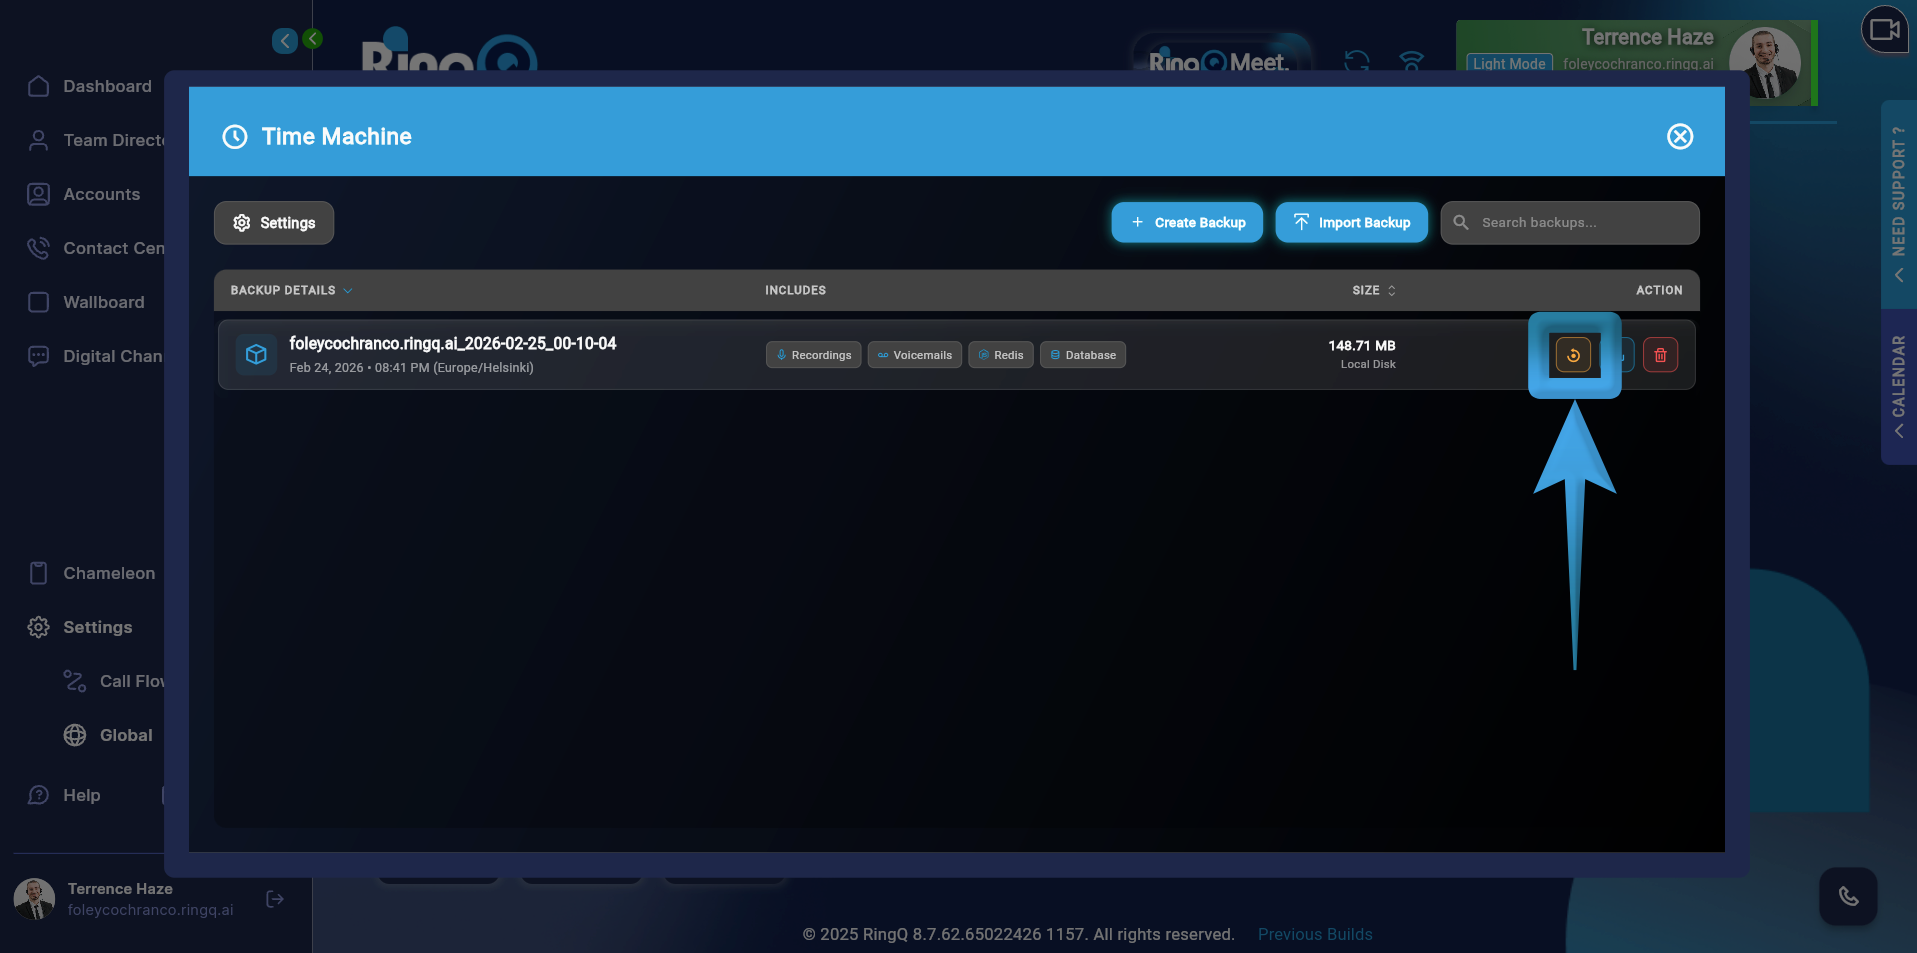Open Wallboard in the sidebar
This screenshot has width=1917, height=953.
click(x=103, y=302)
